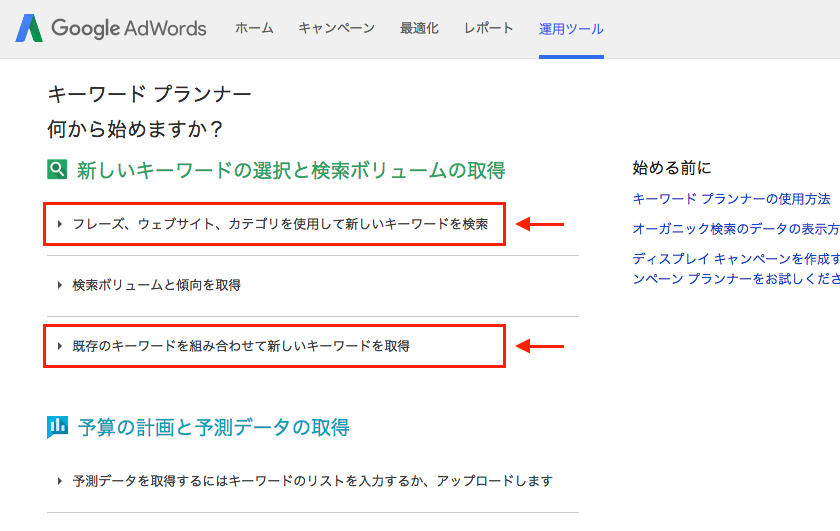The height and width of the screenshot is (531, 840).
Task: Open the レポート tab
Action: click(x=489, y=28)
